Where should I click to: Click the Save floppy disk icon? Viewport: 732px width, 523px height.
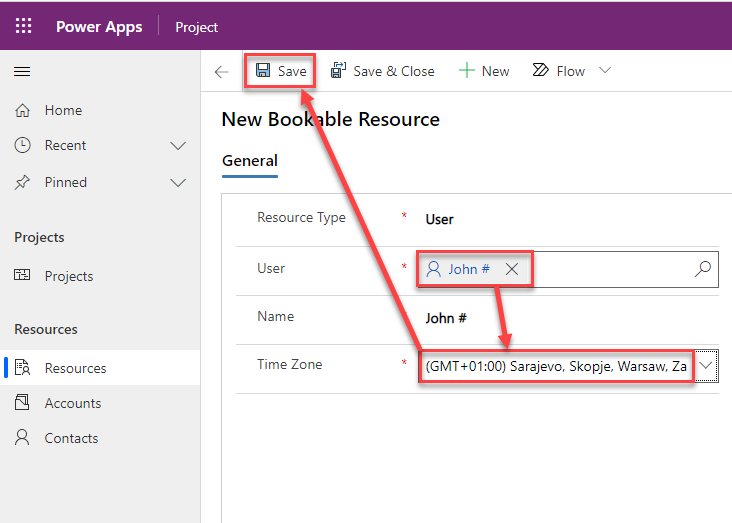[263, 71]
